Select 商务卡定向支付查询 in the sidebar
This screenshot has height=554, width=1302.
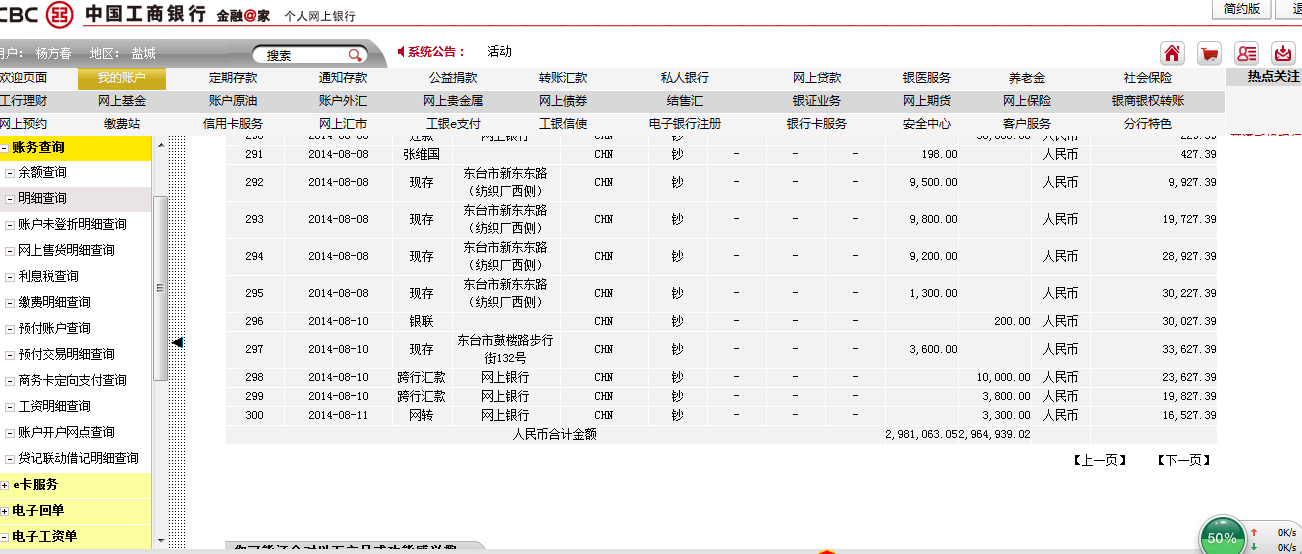(x=72, y=381)
